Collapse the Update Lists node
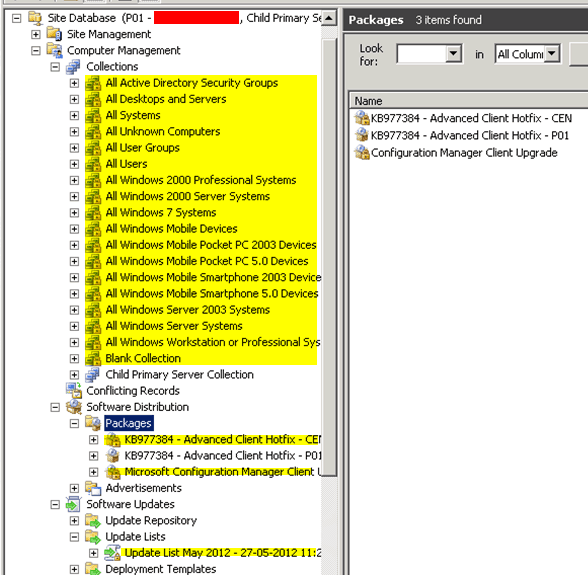The width and height of the screenshot is (588, 575). coord(74,537)
